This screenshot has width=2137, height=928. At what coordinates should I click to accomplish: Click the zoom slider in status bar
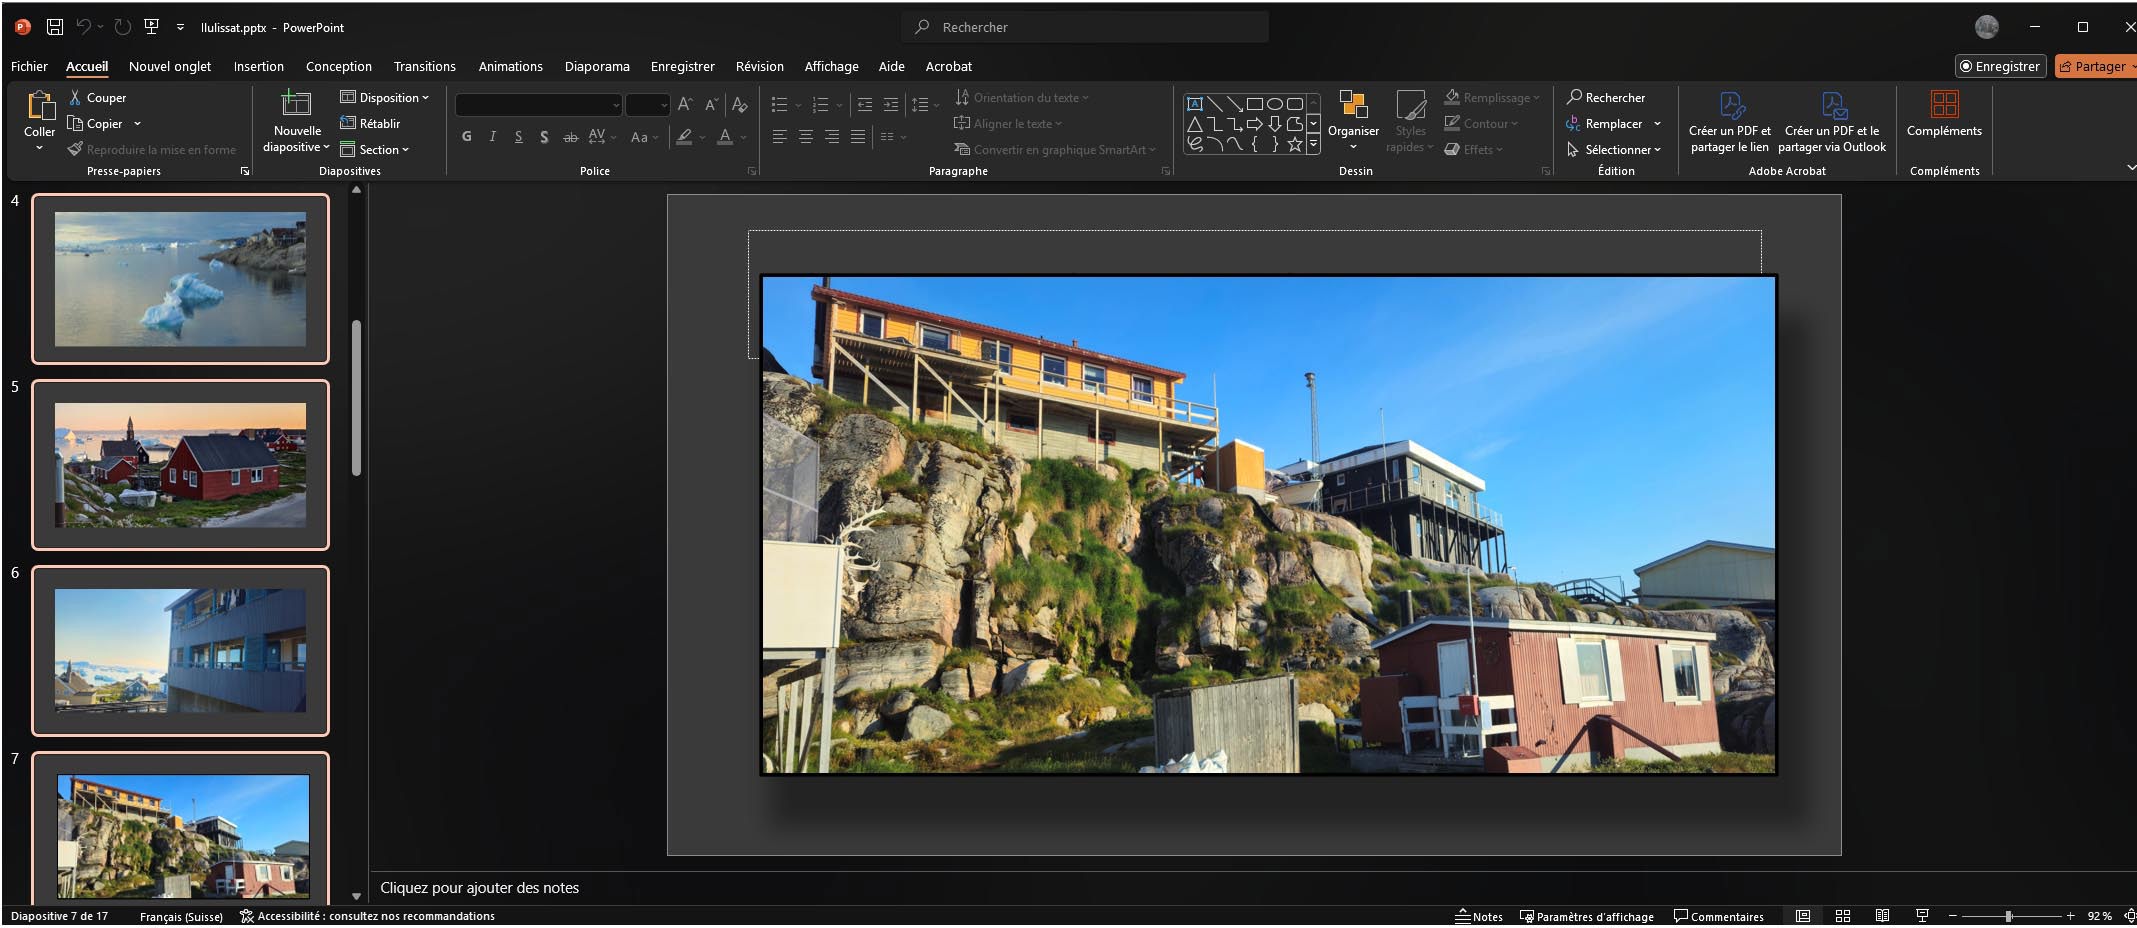[2009, 916]
